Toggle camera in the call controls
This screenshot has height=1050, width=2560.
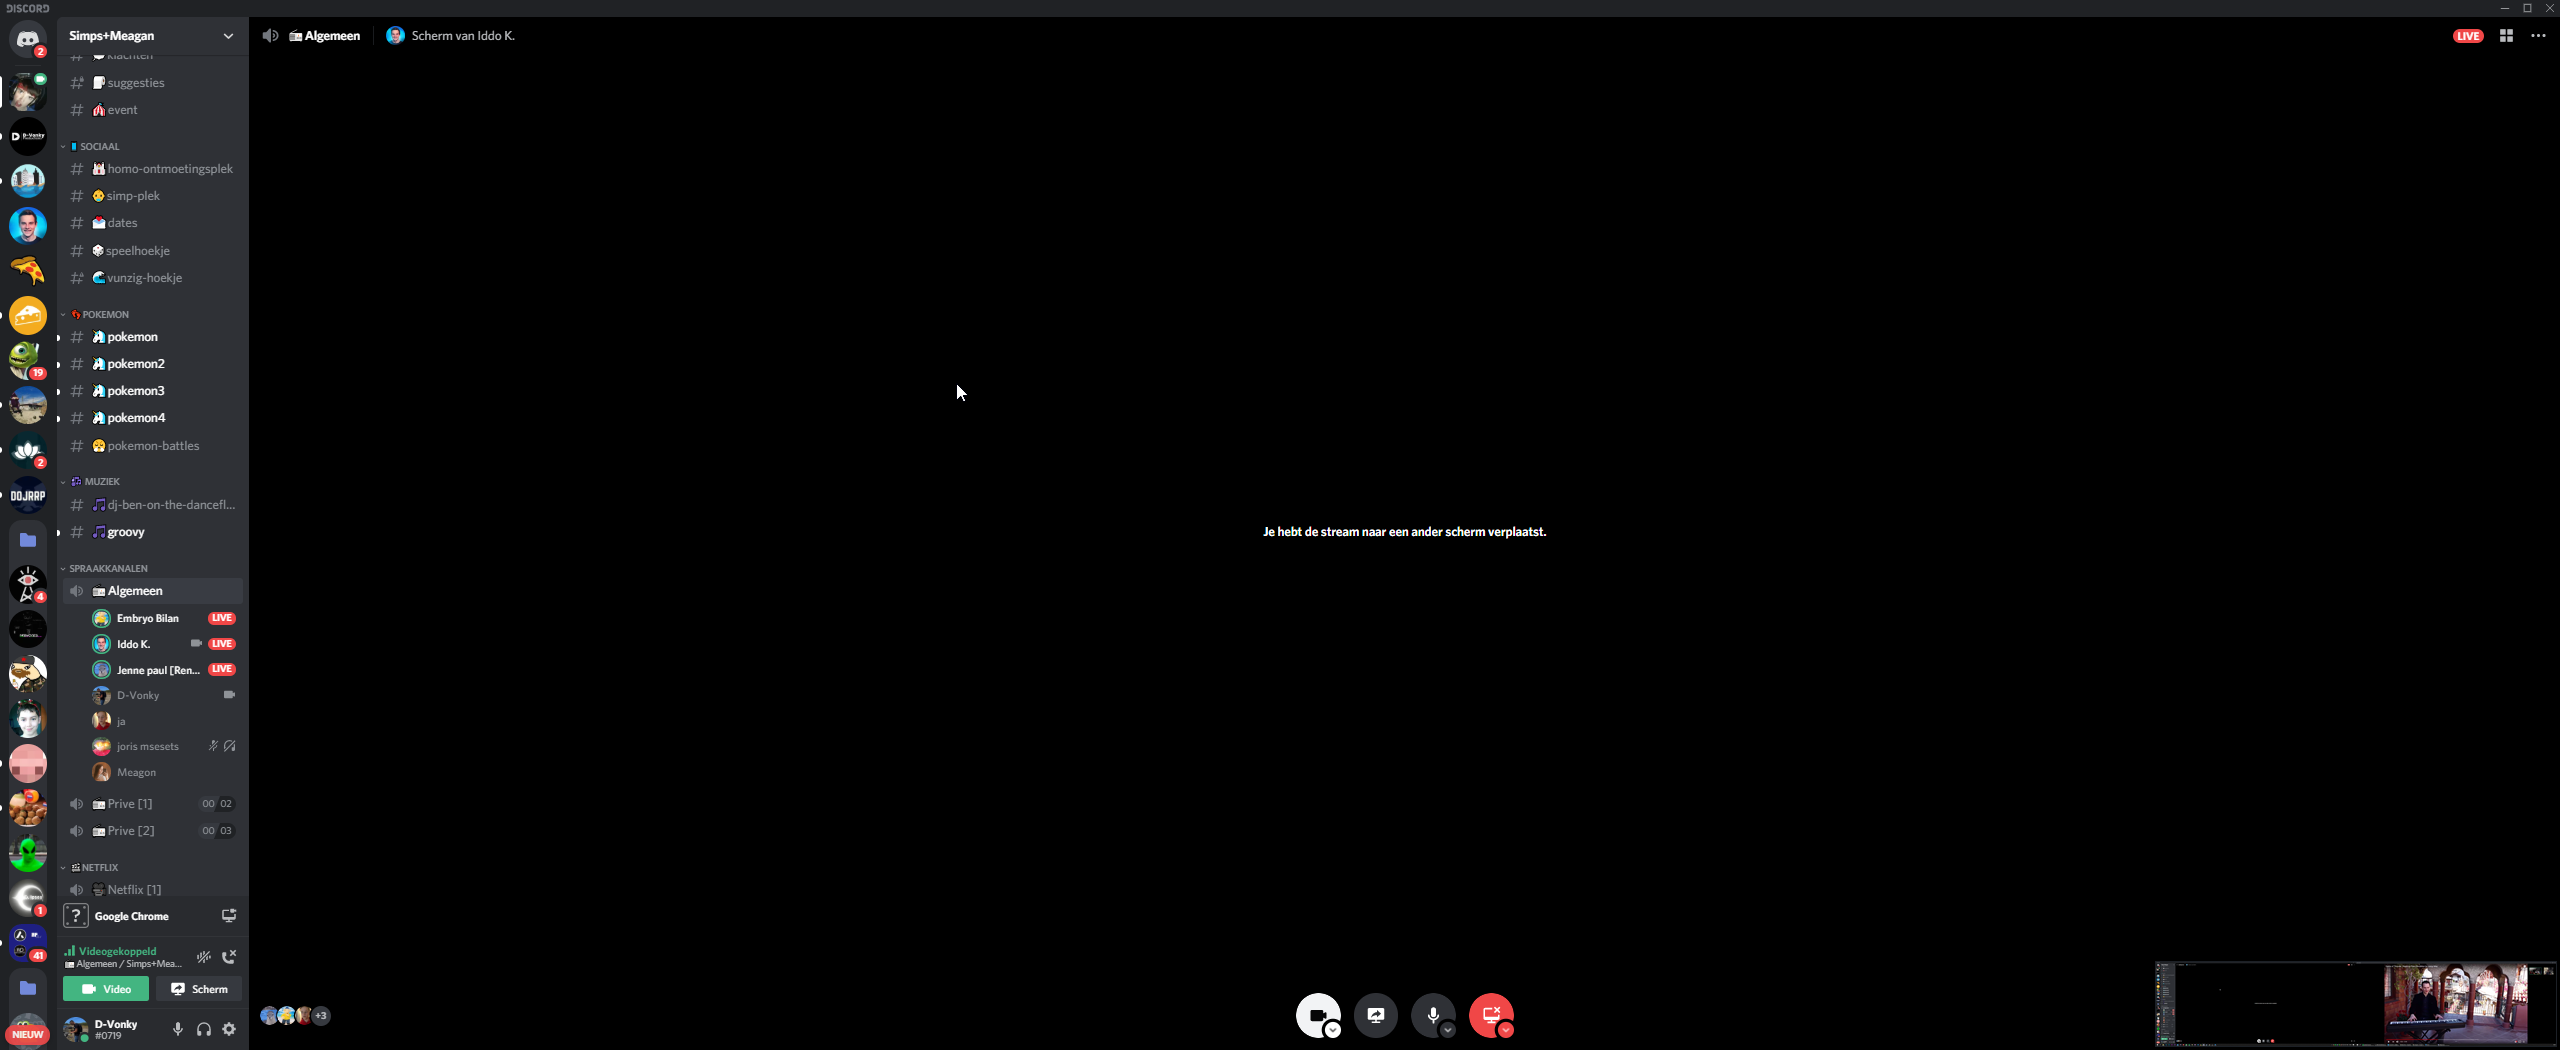(x=1317, y=1015)
